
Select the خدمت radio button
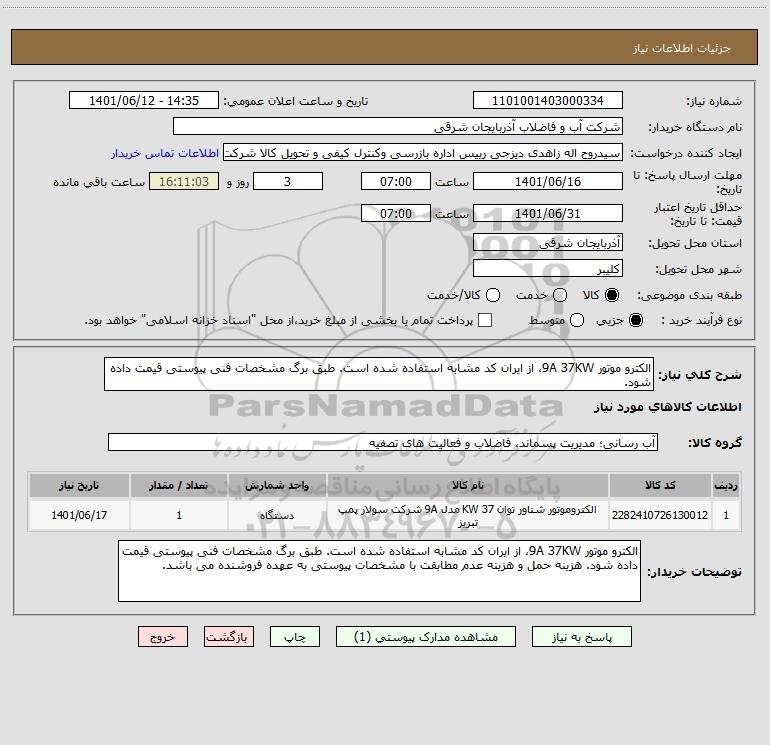click(560, 295)
